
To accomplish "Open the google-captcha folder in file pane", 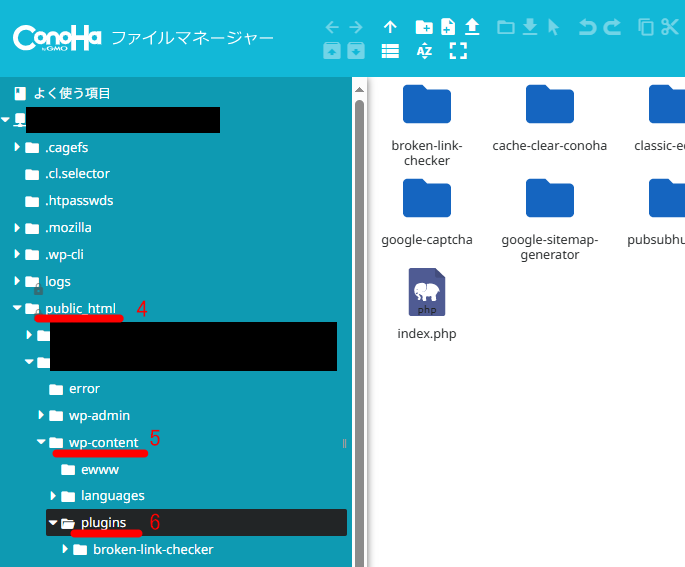I will pyautogui.click(x=427, y=213).
